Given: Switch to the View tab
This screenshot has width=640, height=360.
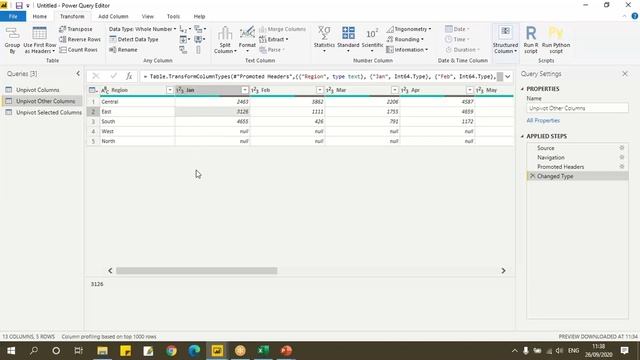Looking at the screenshot, I should coord(147,16).
